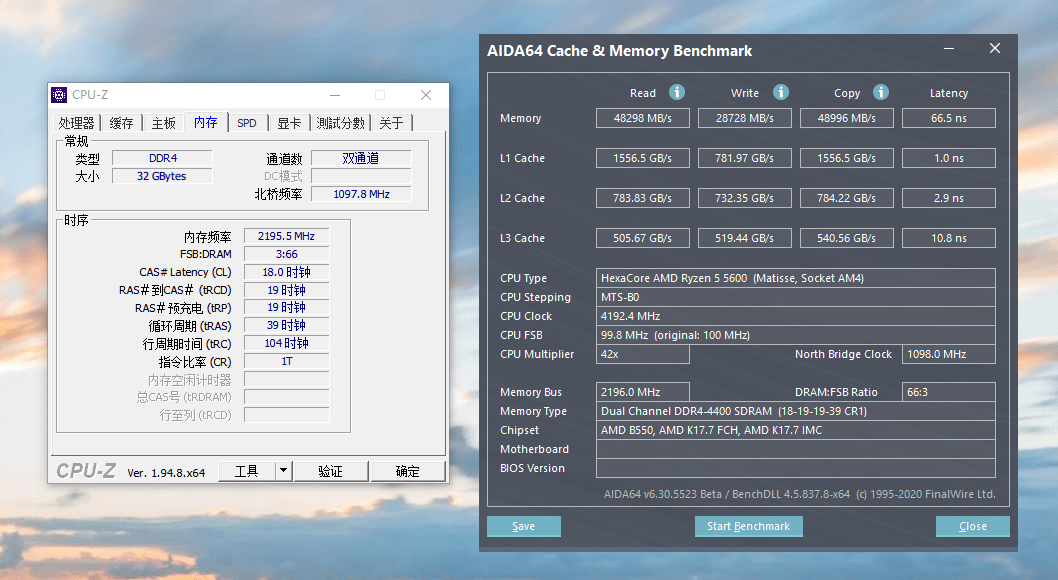Open the 工具 dropdown arrow in CPU-Z
This screenshot has height=580, width=1058.
[283, 471]
